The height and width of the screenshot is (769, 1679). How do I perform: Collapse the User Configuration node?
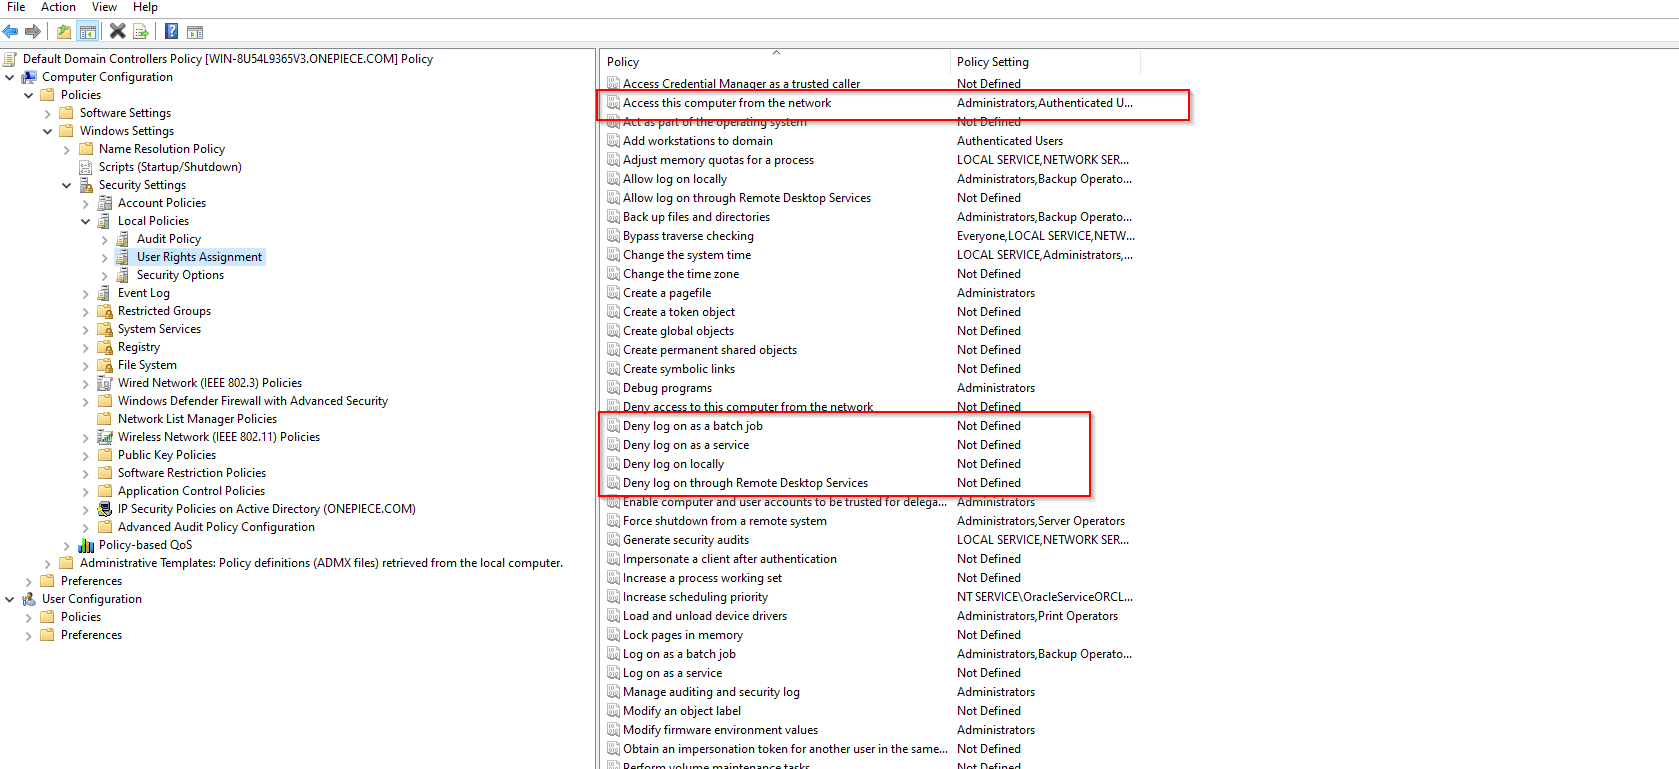pyautogui.click(x=10, y=599)
